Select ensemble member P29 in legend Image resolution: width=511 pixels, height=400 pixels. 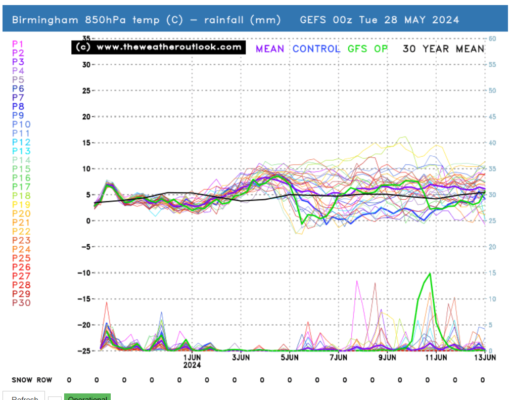click(x=21, y=294)
